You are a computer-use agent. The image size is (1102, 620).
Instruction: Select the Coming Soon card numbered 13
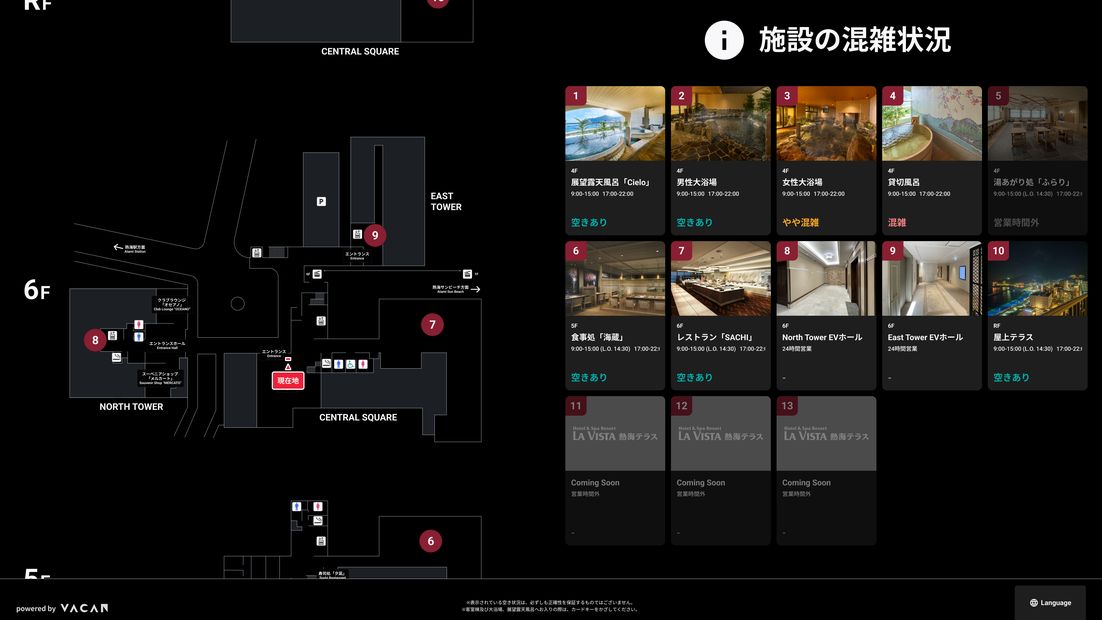[x=826, y=470]
